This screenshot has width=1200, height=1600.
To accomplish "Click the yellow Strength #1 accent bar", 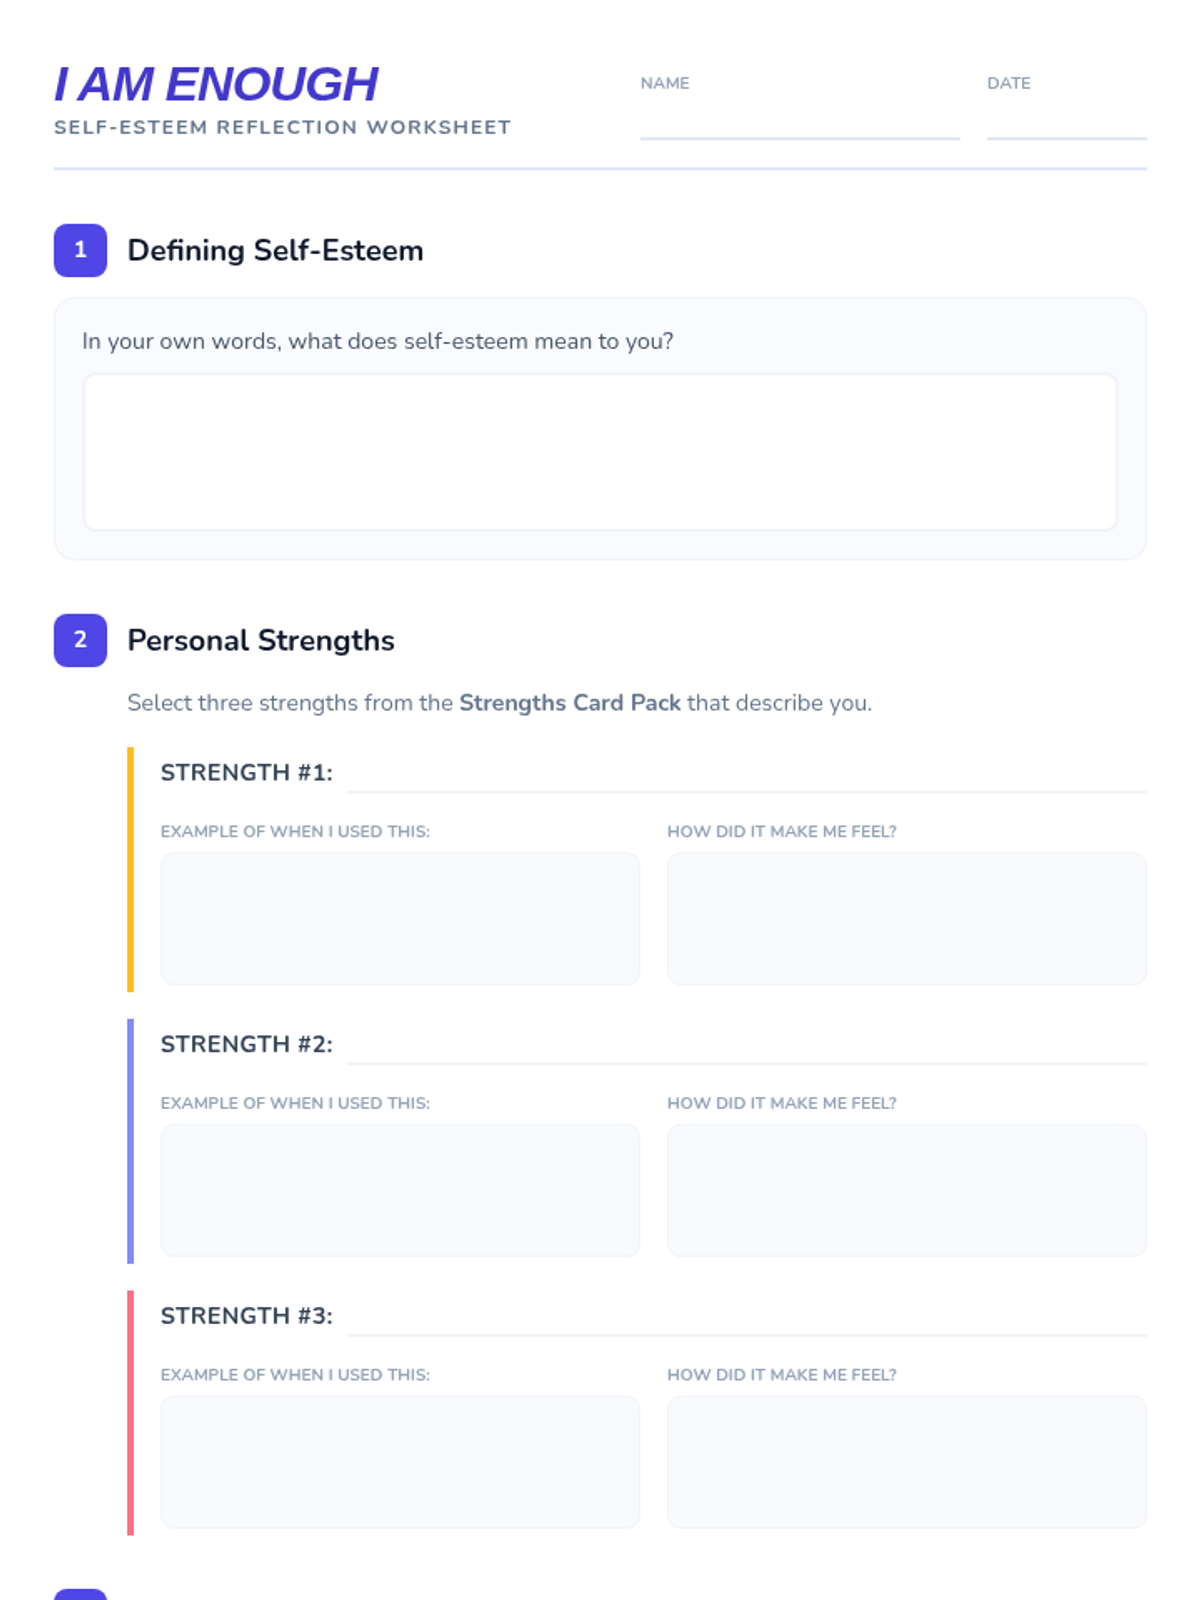I will [130, 869].
